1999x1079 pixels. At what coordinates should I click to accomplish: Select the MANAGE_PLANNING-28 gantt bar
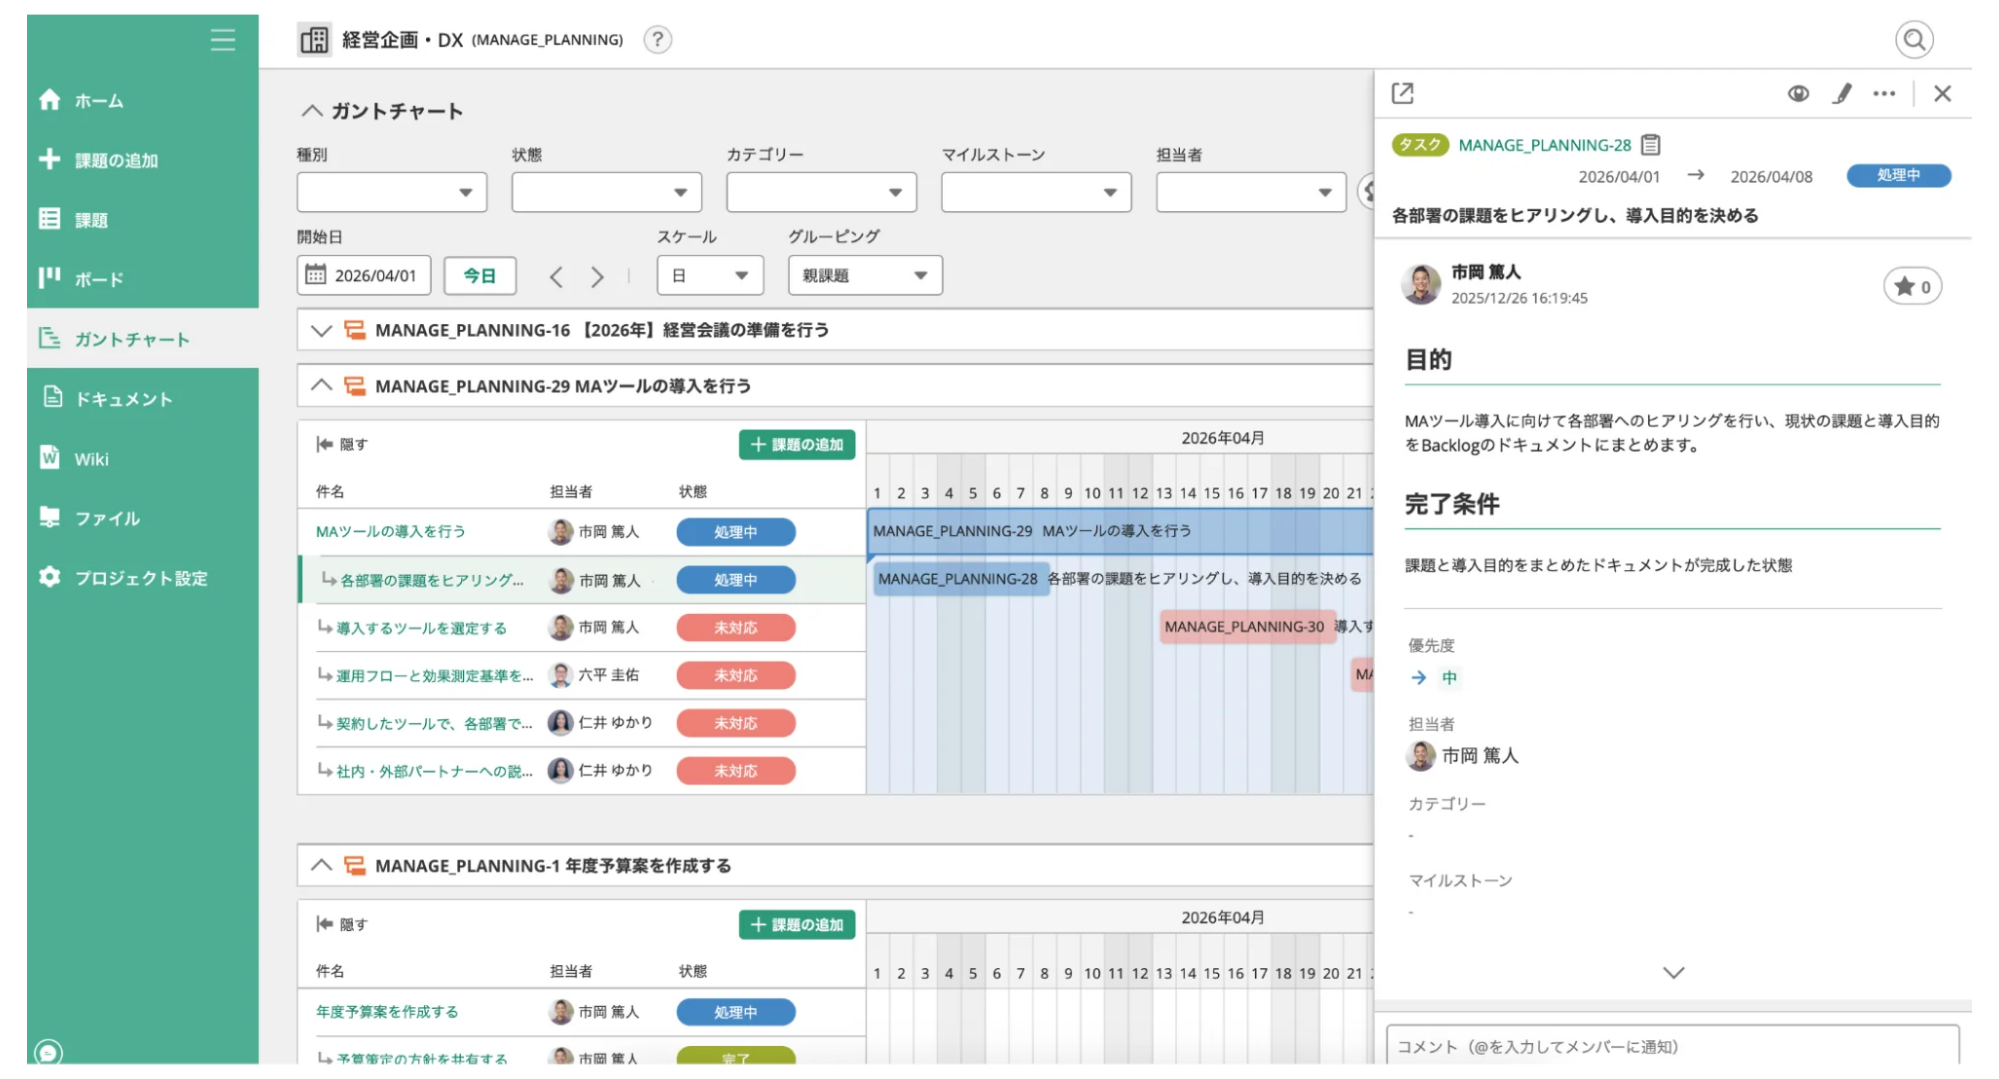point(960,579)
